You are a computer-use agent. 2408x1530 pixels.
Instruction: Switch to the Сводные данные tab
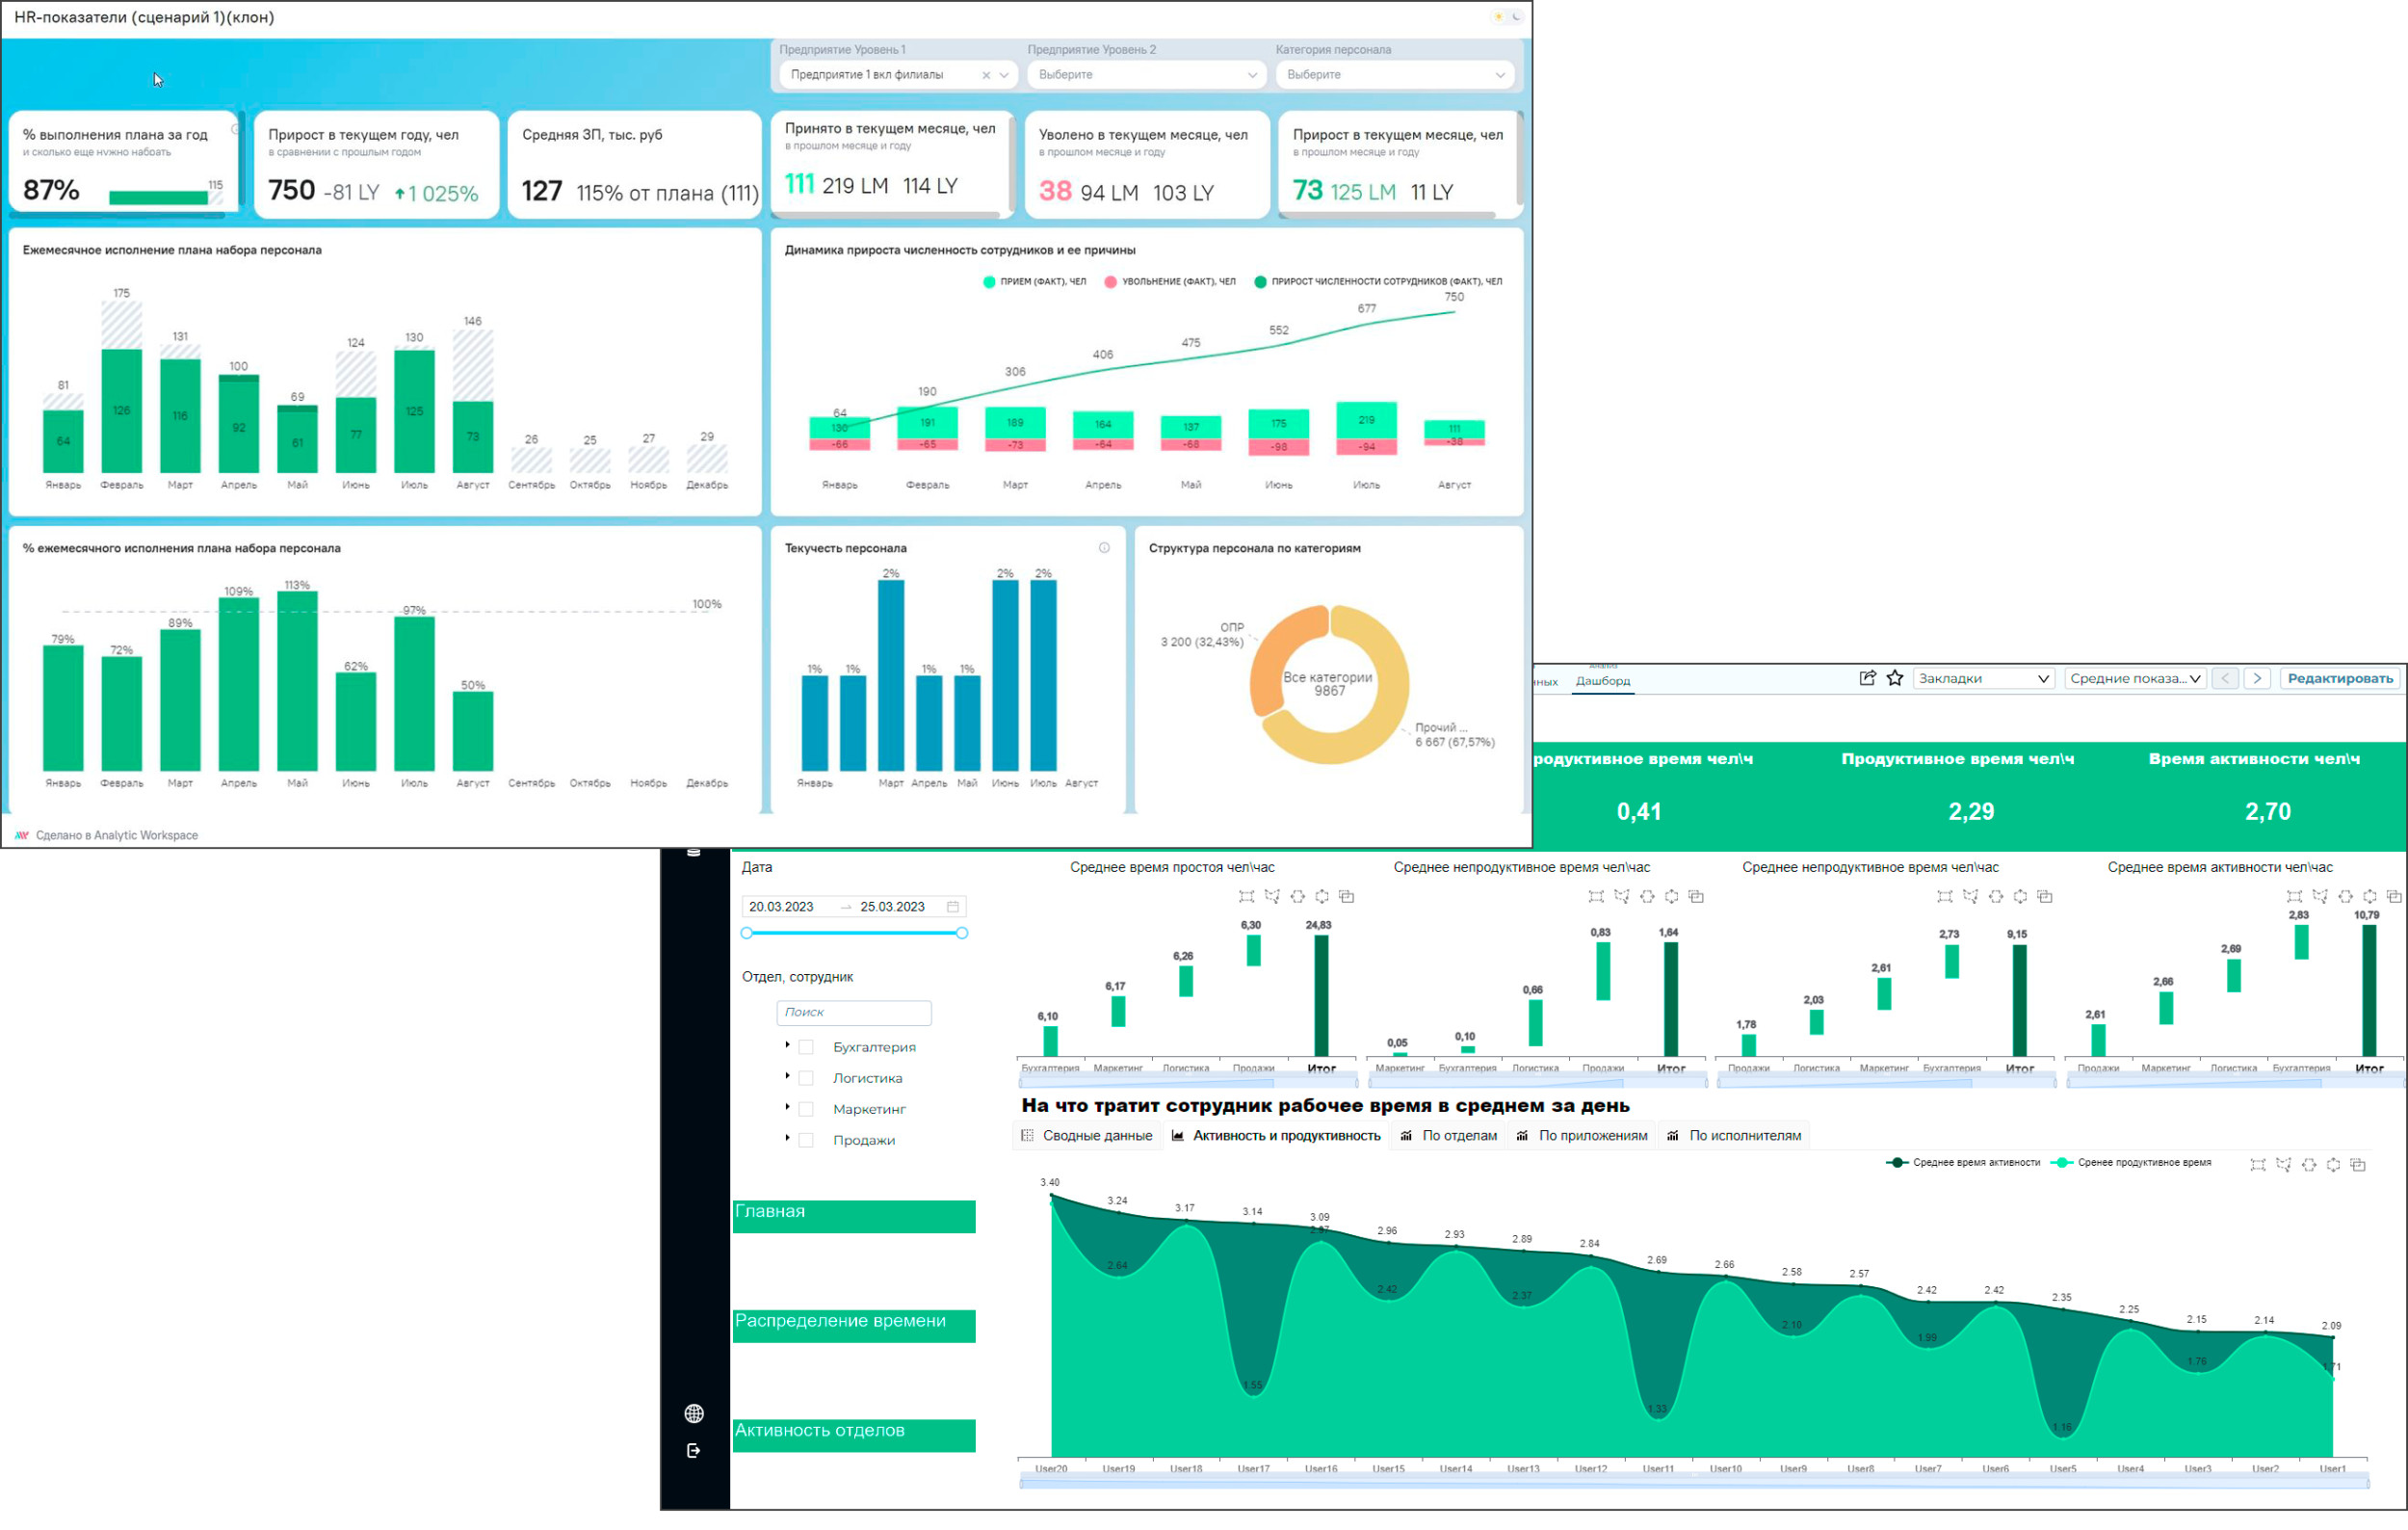[1087, 1135]
